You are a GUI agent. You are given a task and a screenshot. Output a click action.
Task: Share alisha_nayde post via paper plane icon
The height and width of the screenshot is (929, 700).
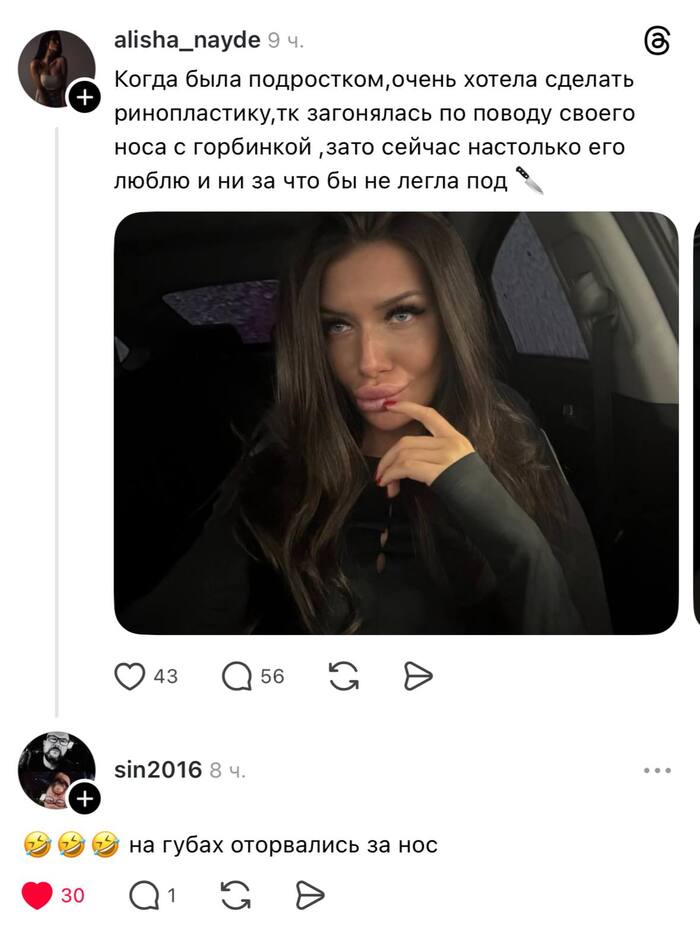tap(418, 676)
